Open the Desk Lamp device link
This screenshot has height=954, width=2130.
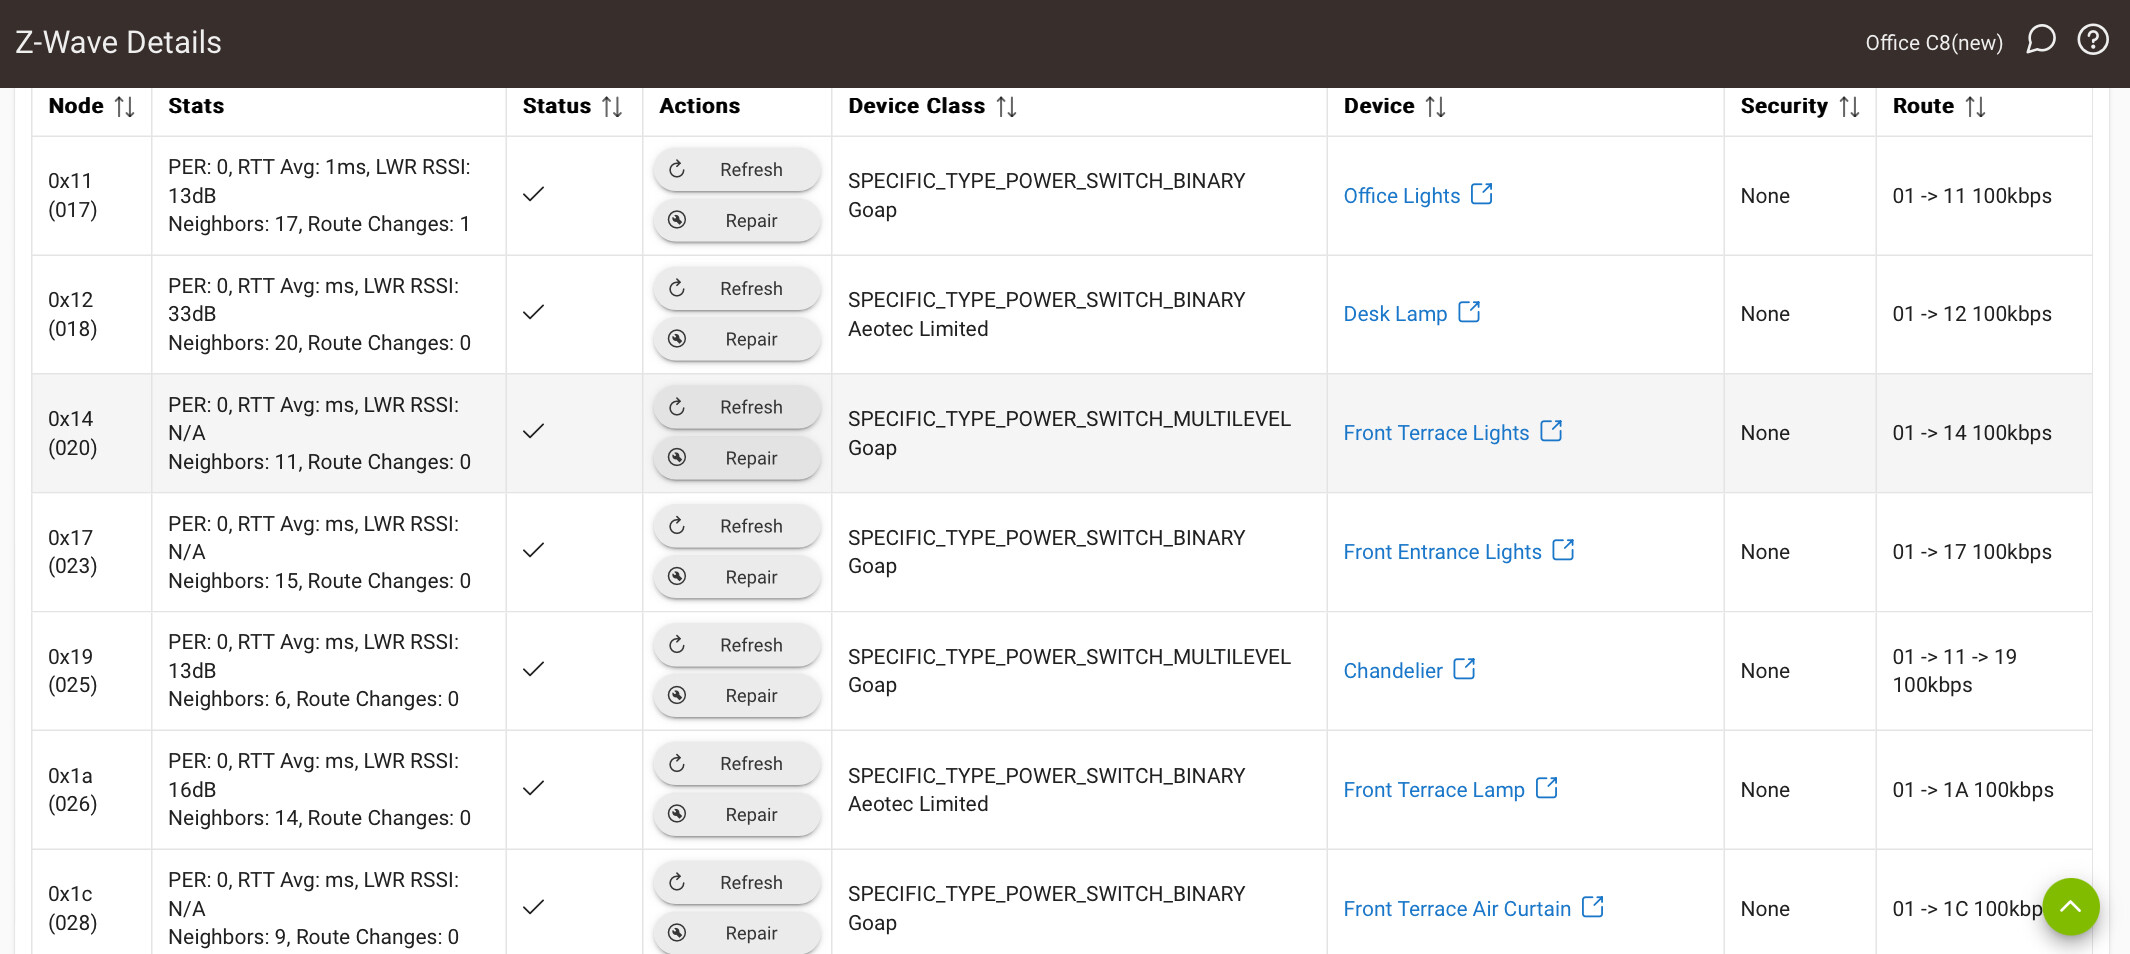(1395, 314)
